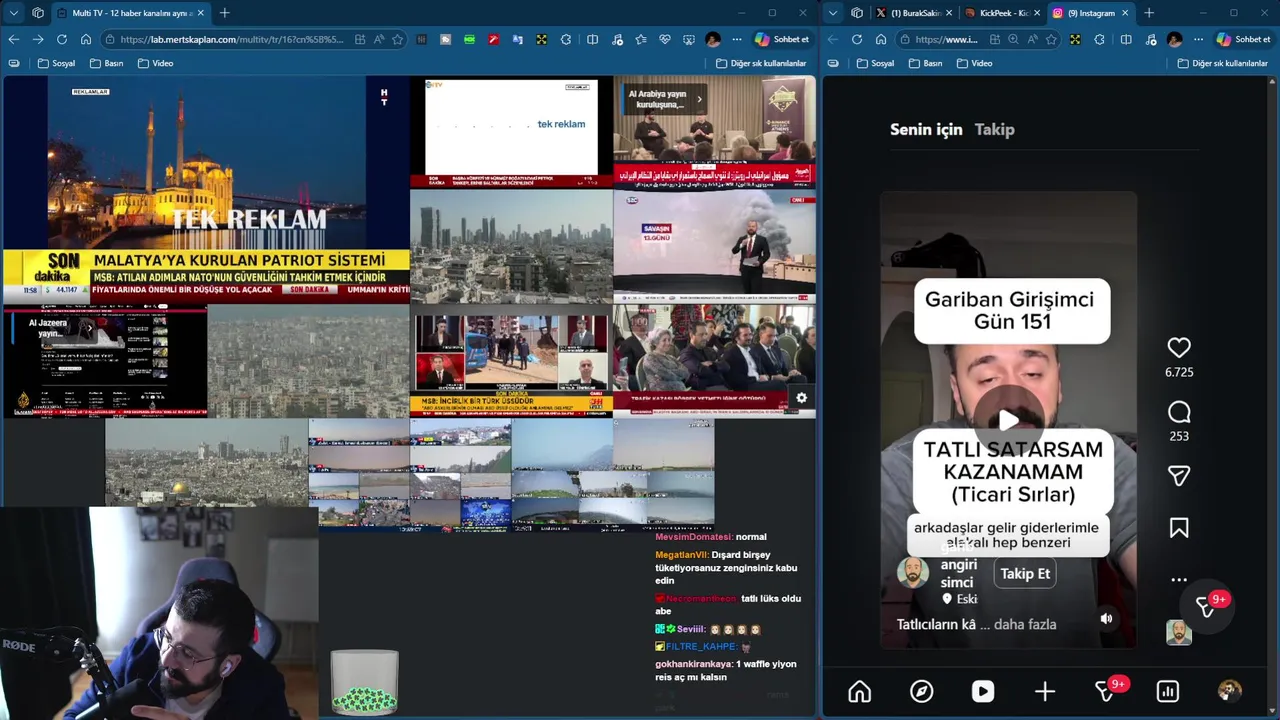Open the three-dot browser menu in Multi TV window
Viewport: 1280px width, 720px height.
click(x=737, y=40)
